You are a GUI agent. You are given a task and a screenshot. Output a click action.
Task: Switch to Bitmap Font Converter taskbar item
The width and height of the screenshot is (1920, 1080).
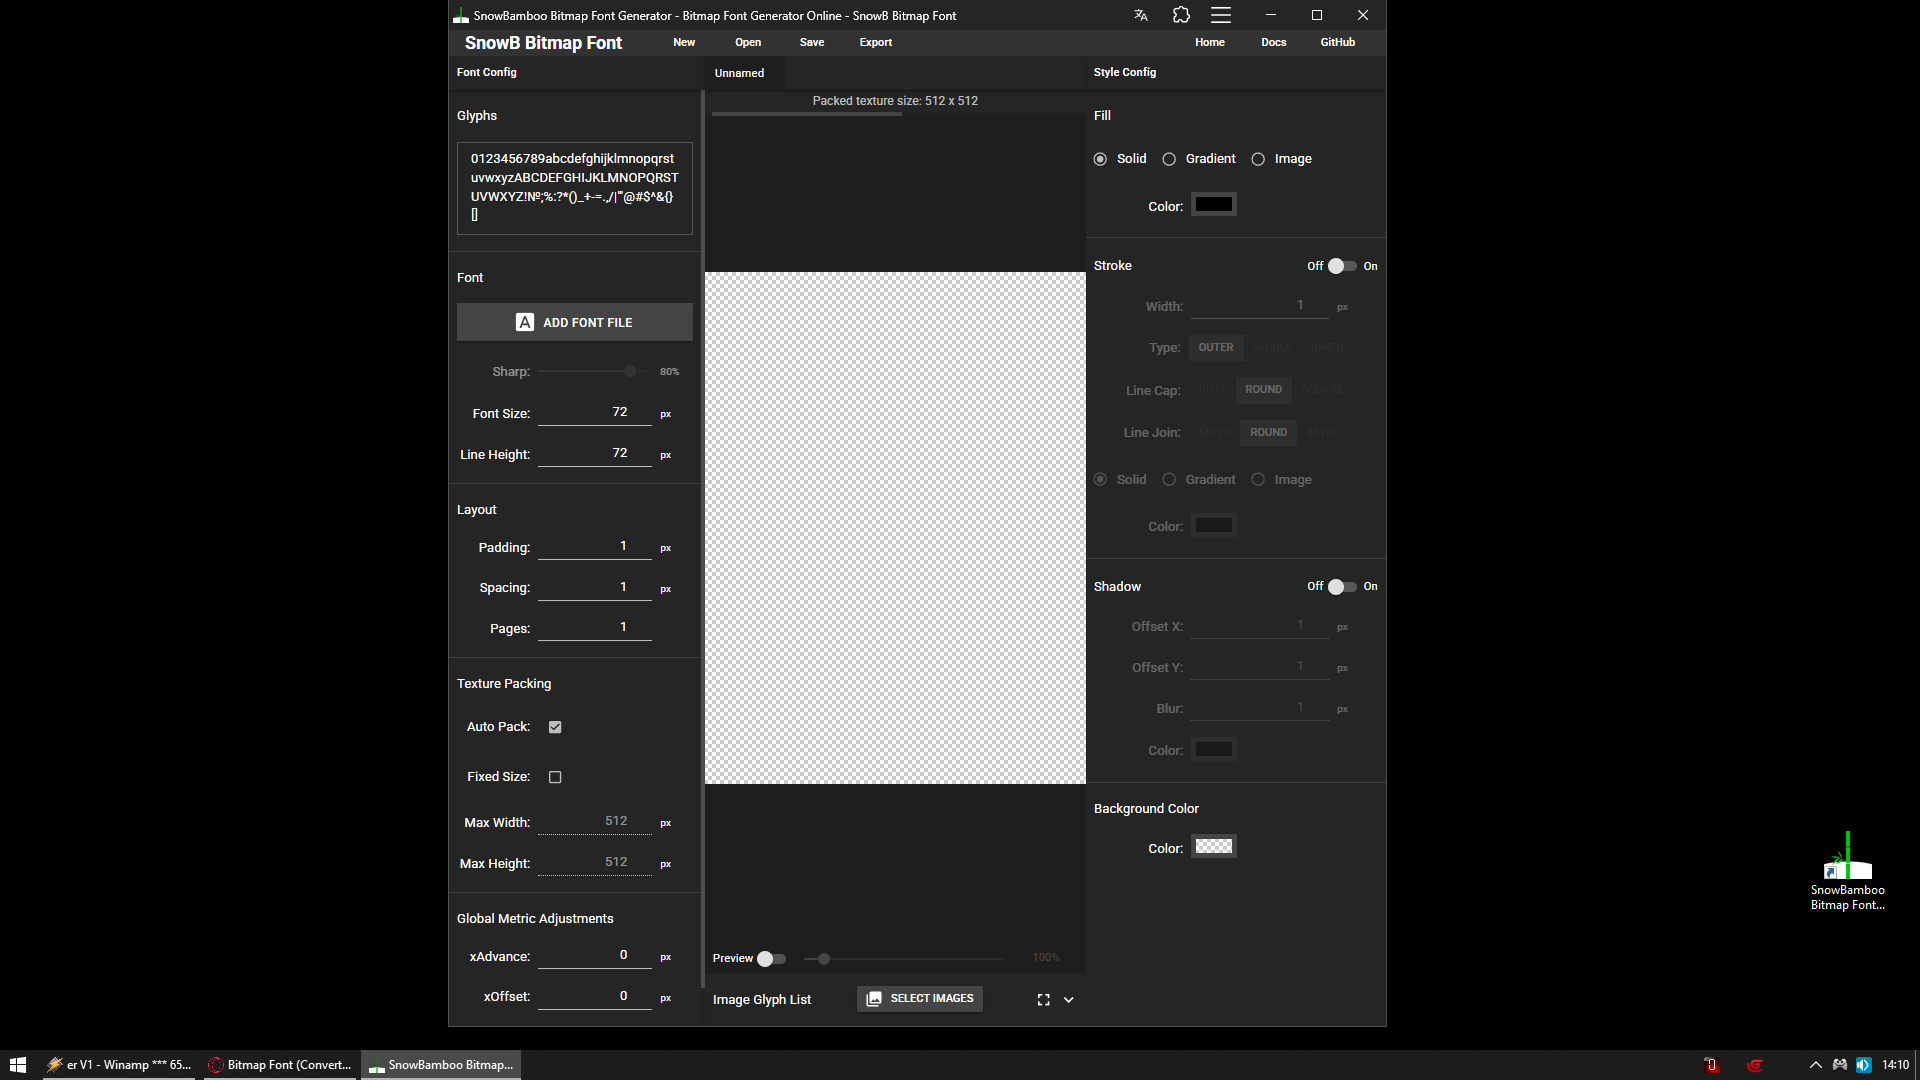280,1065
